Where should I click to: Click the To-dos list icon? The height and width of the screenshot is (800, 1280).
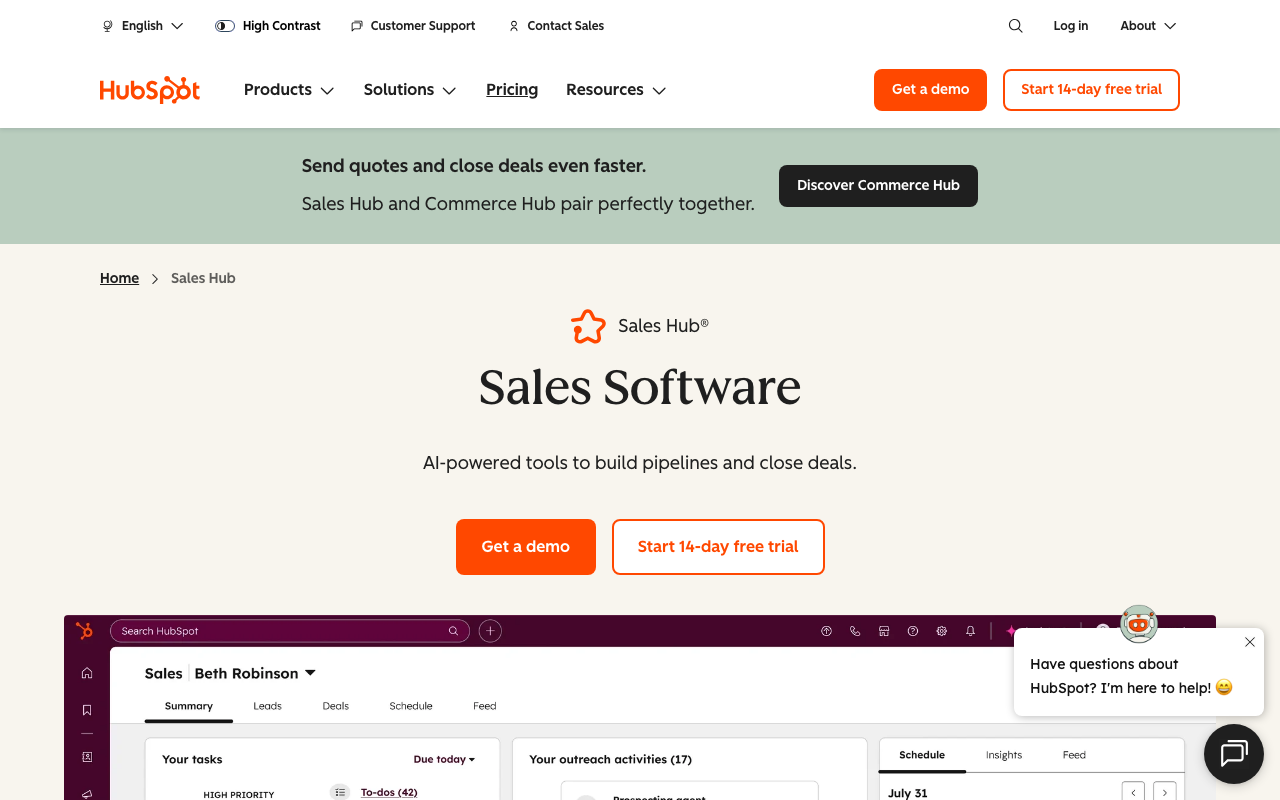[x=340, y=792]
